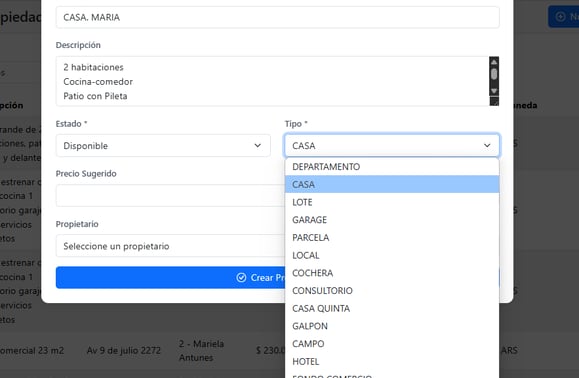Viewport: 579px width, 378px height.
Task: Pick LOTE in the type list
Action: (392, 202)
